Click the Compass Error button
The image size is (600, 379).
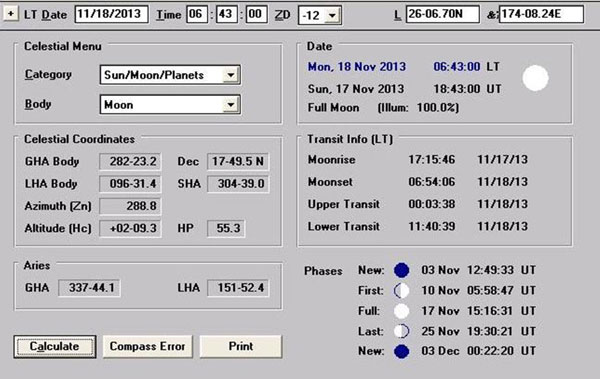(147, 347)
